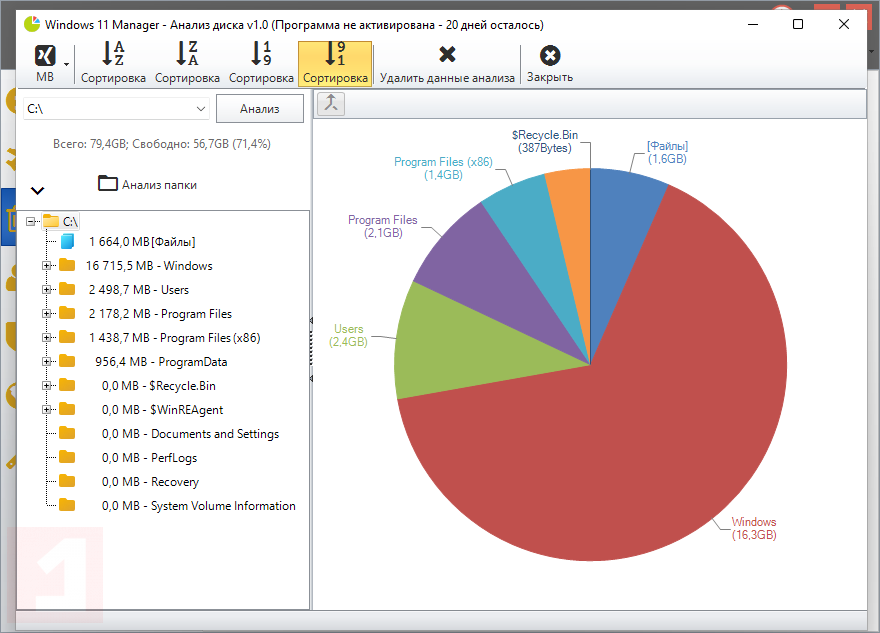
Task: Select the ProgramData folder entry
Action: tap(161, 362)
